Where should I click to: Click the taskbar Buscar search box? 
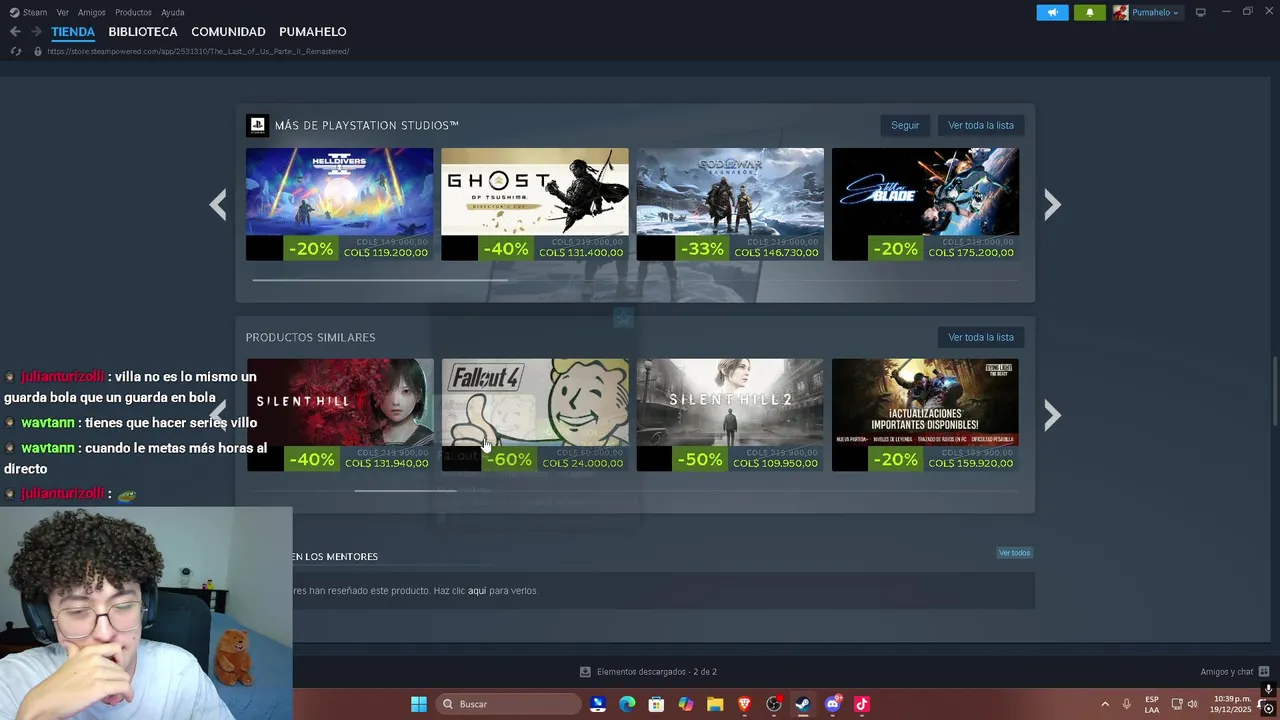[510, 704]
